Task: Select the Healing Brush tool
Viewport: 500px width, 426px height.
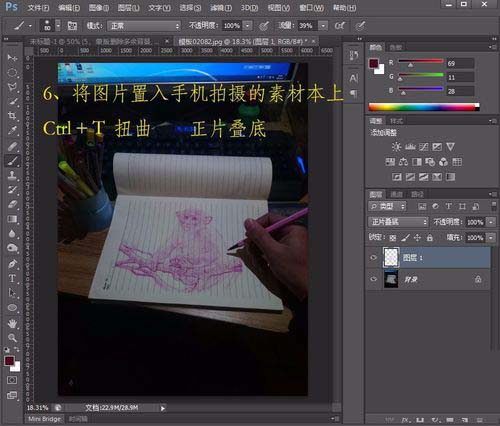Action: pyautogui.click(x=12, y=146)
